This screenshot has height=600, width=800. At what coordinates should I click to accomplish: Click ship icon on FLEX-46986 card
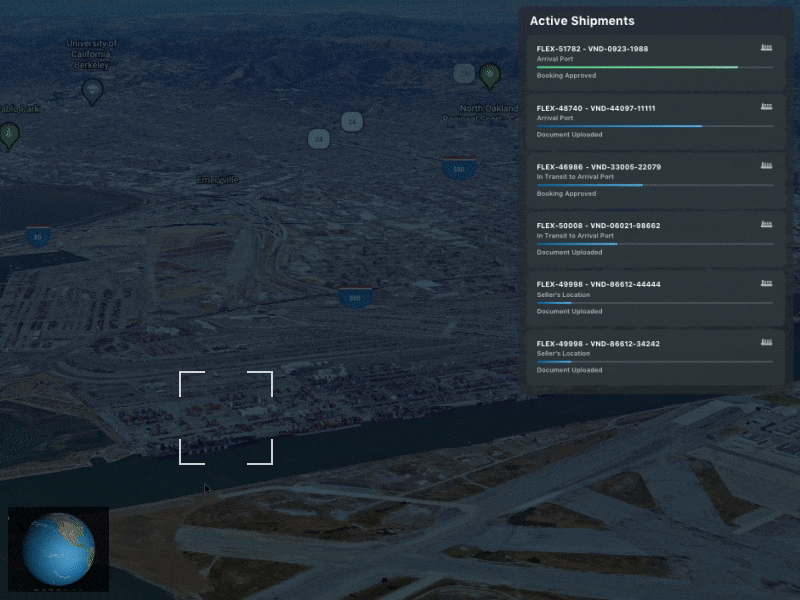coord(766,165)
